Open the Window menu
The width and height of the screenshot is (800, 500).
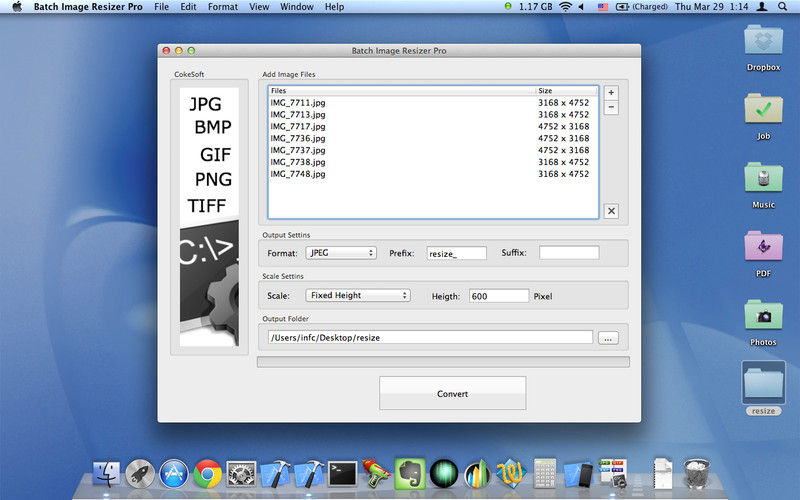pyautogui.click(x=296, y=7)
